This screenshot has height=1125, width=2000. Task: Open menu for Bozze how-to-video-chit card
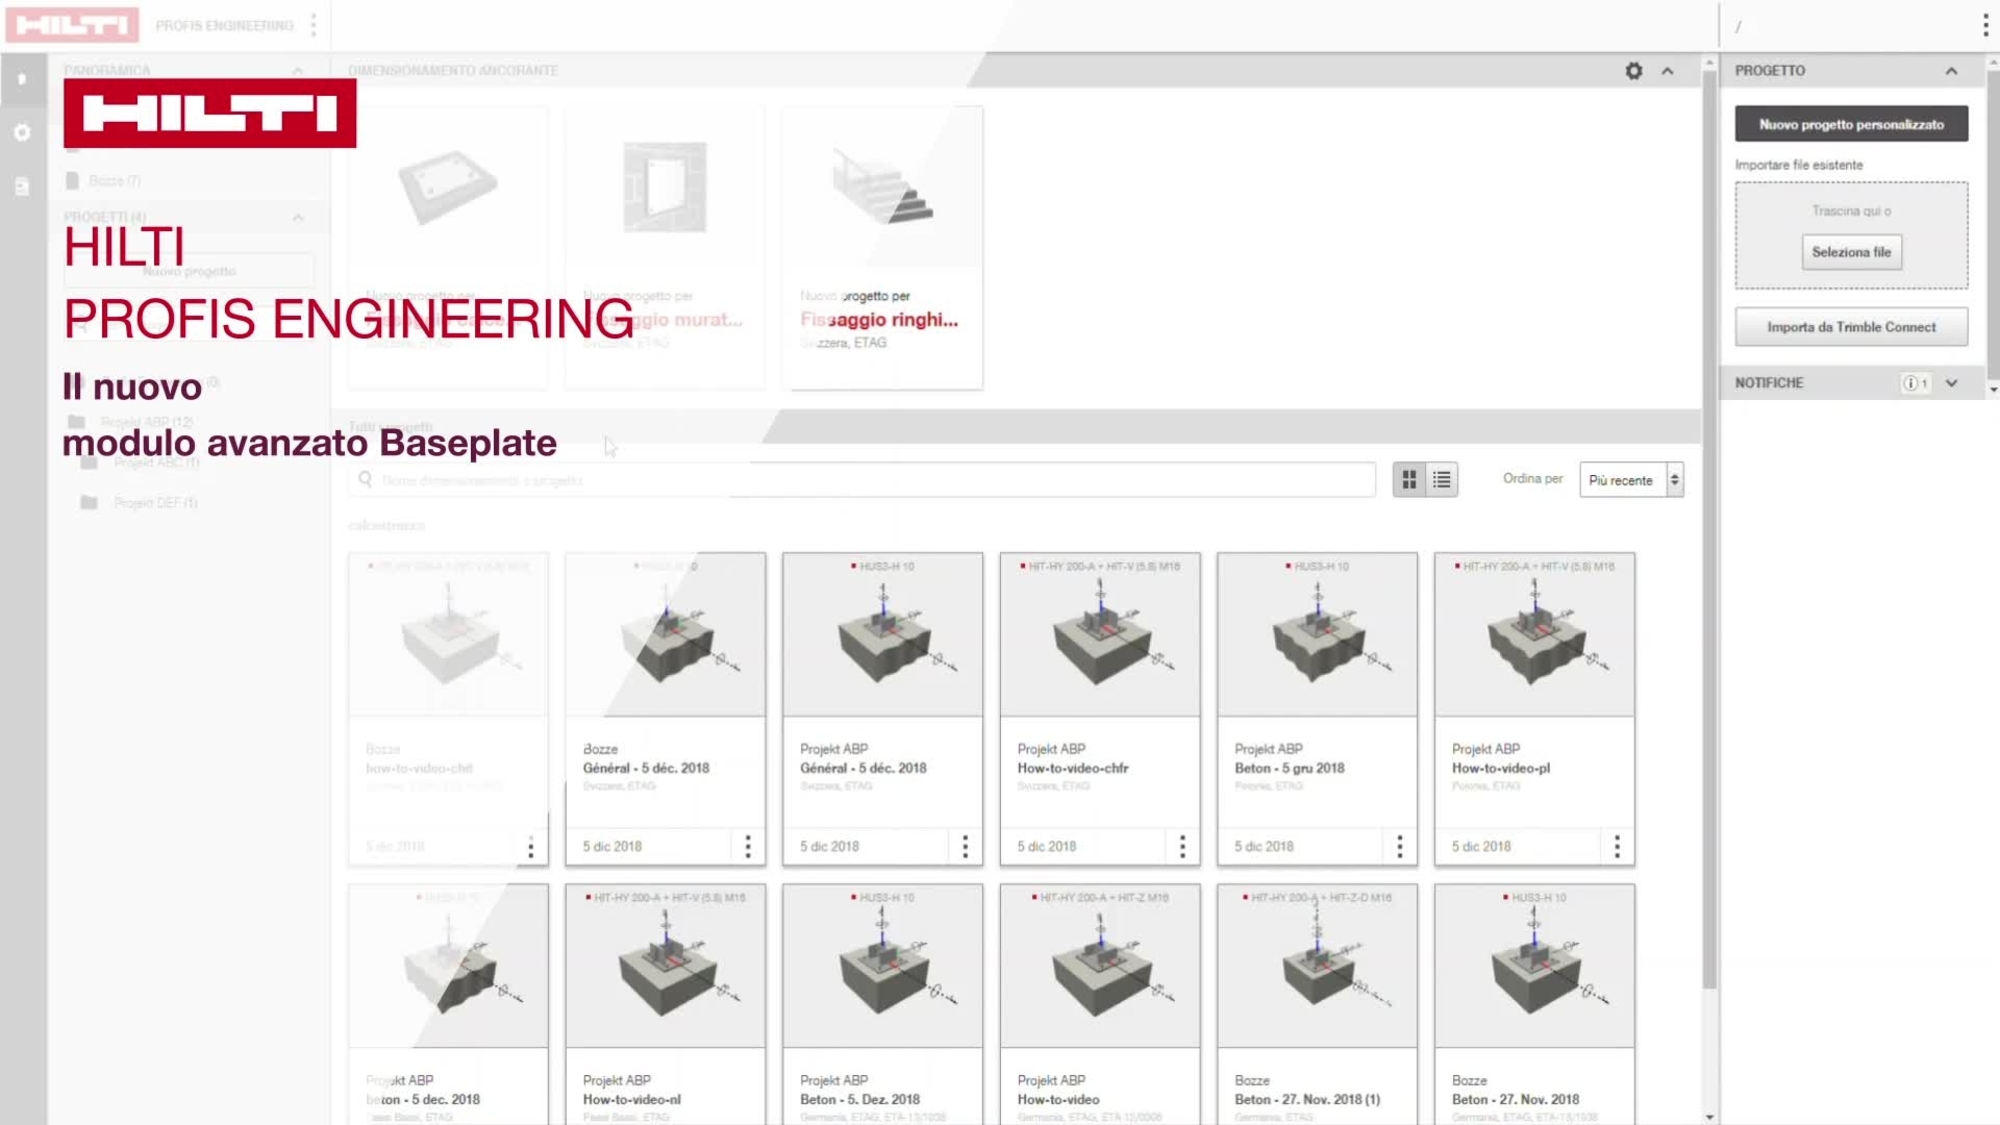531,847
